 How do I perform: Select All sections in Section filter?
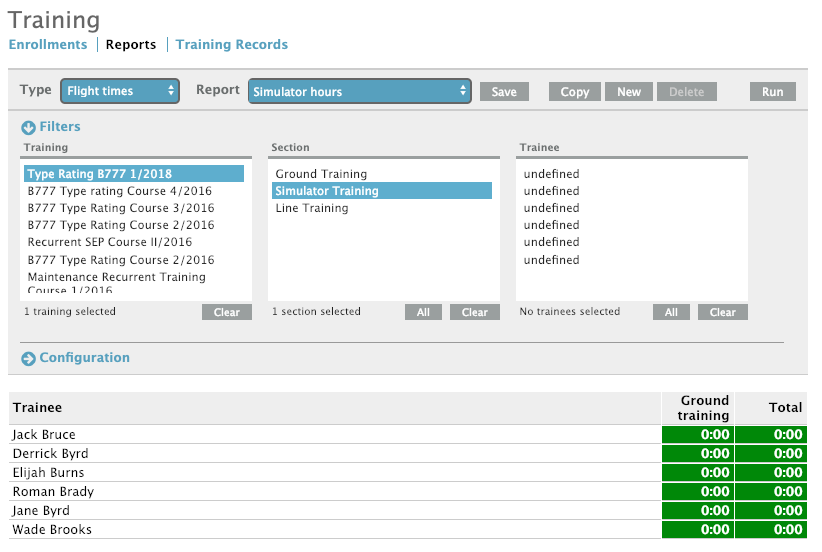423,312
